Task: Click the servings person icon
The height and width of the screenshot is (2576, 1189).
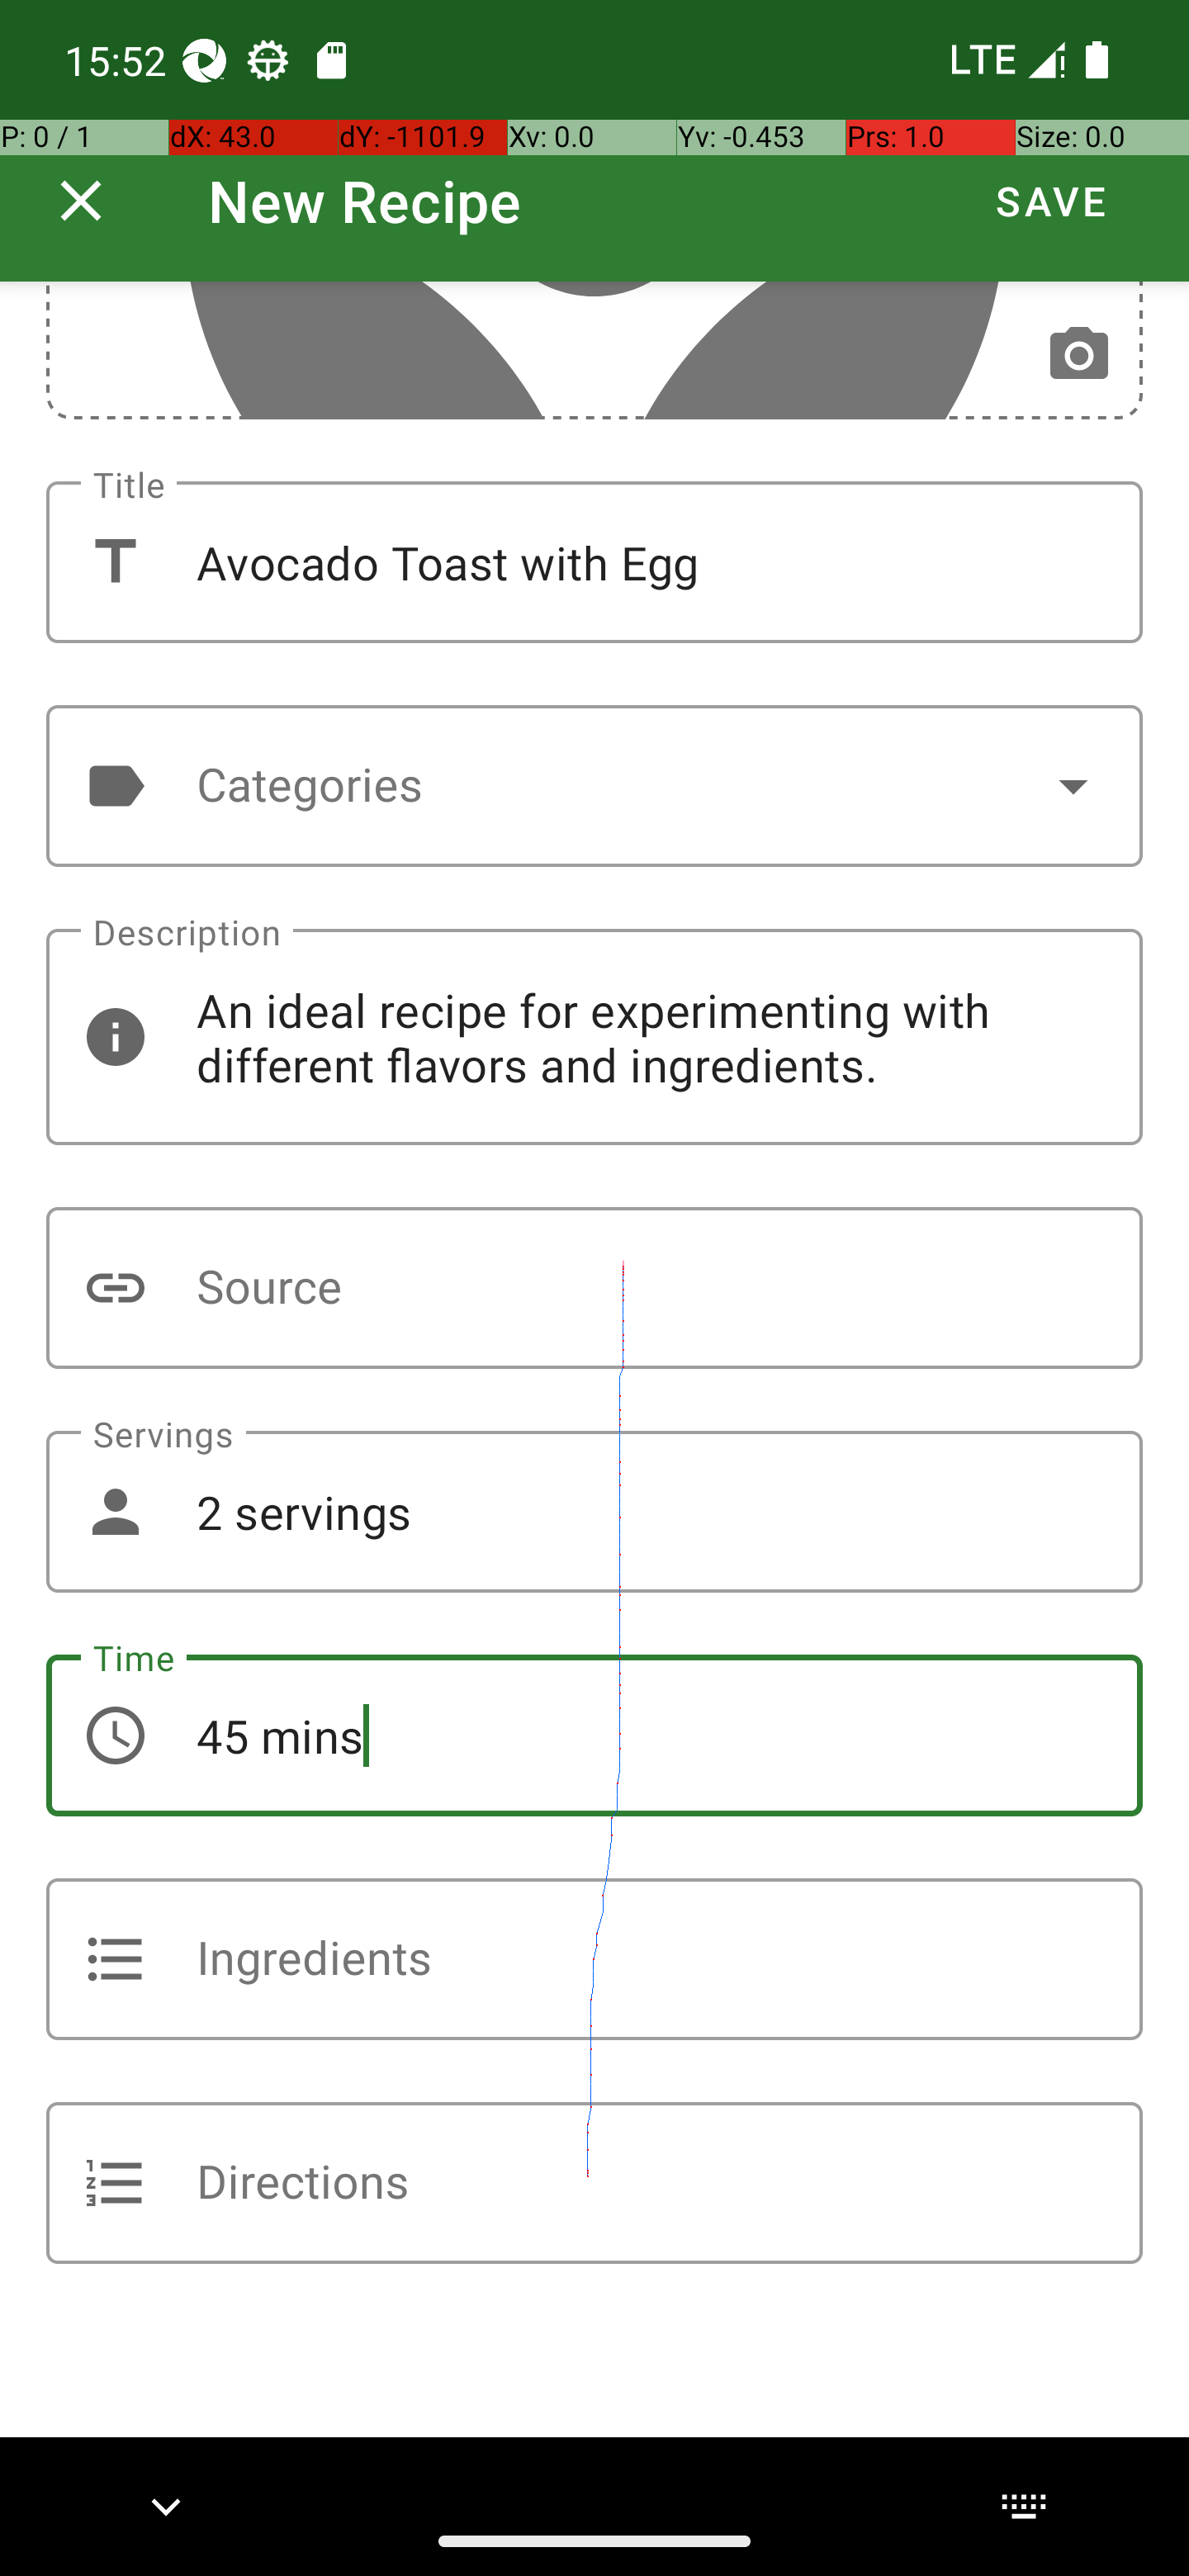Action: coord(116,1512)
